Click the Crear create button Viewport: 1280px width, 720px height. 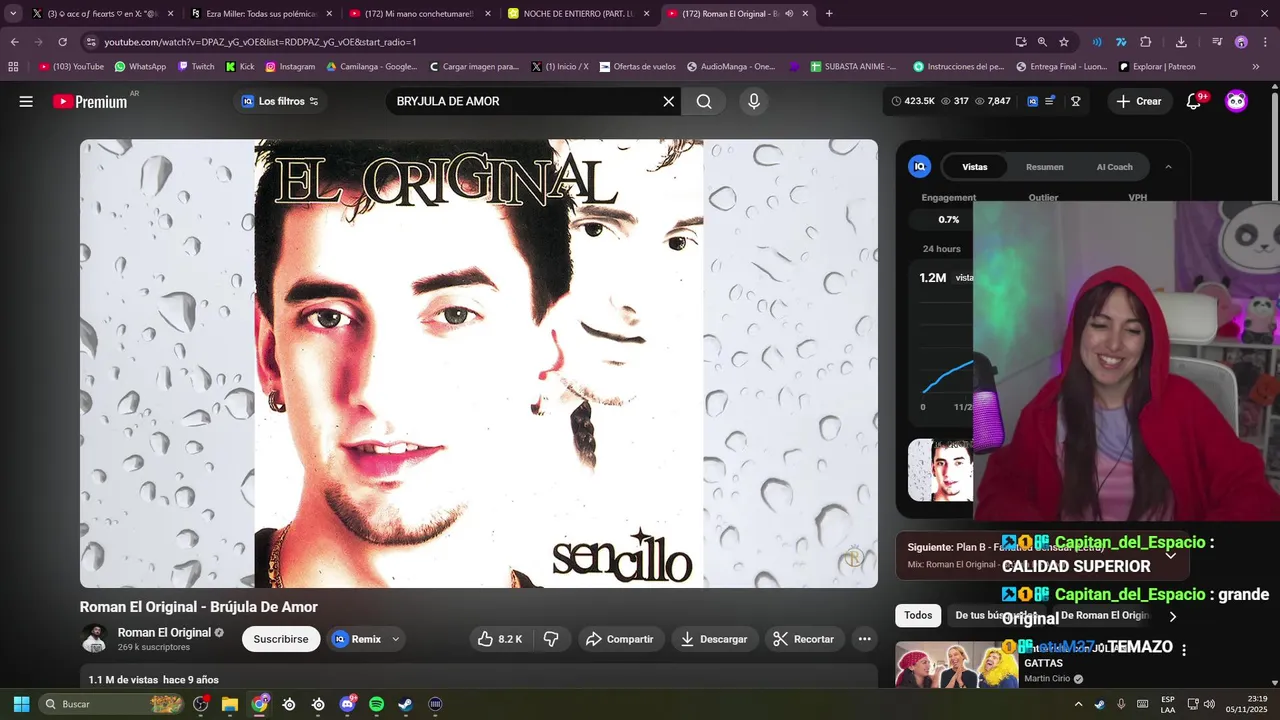tap(1139, 101)
